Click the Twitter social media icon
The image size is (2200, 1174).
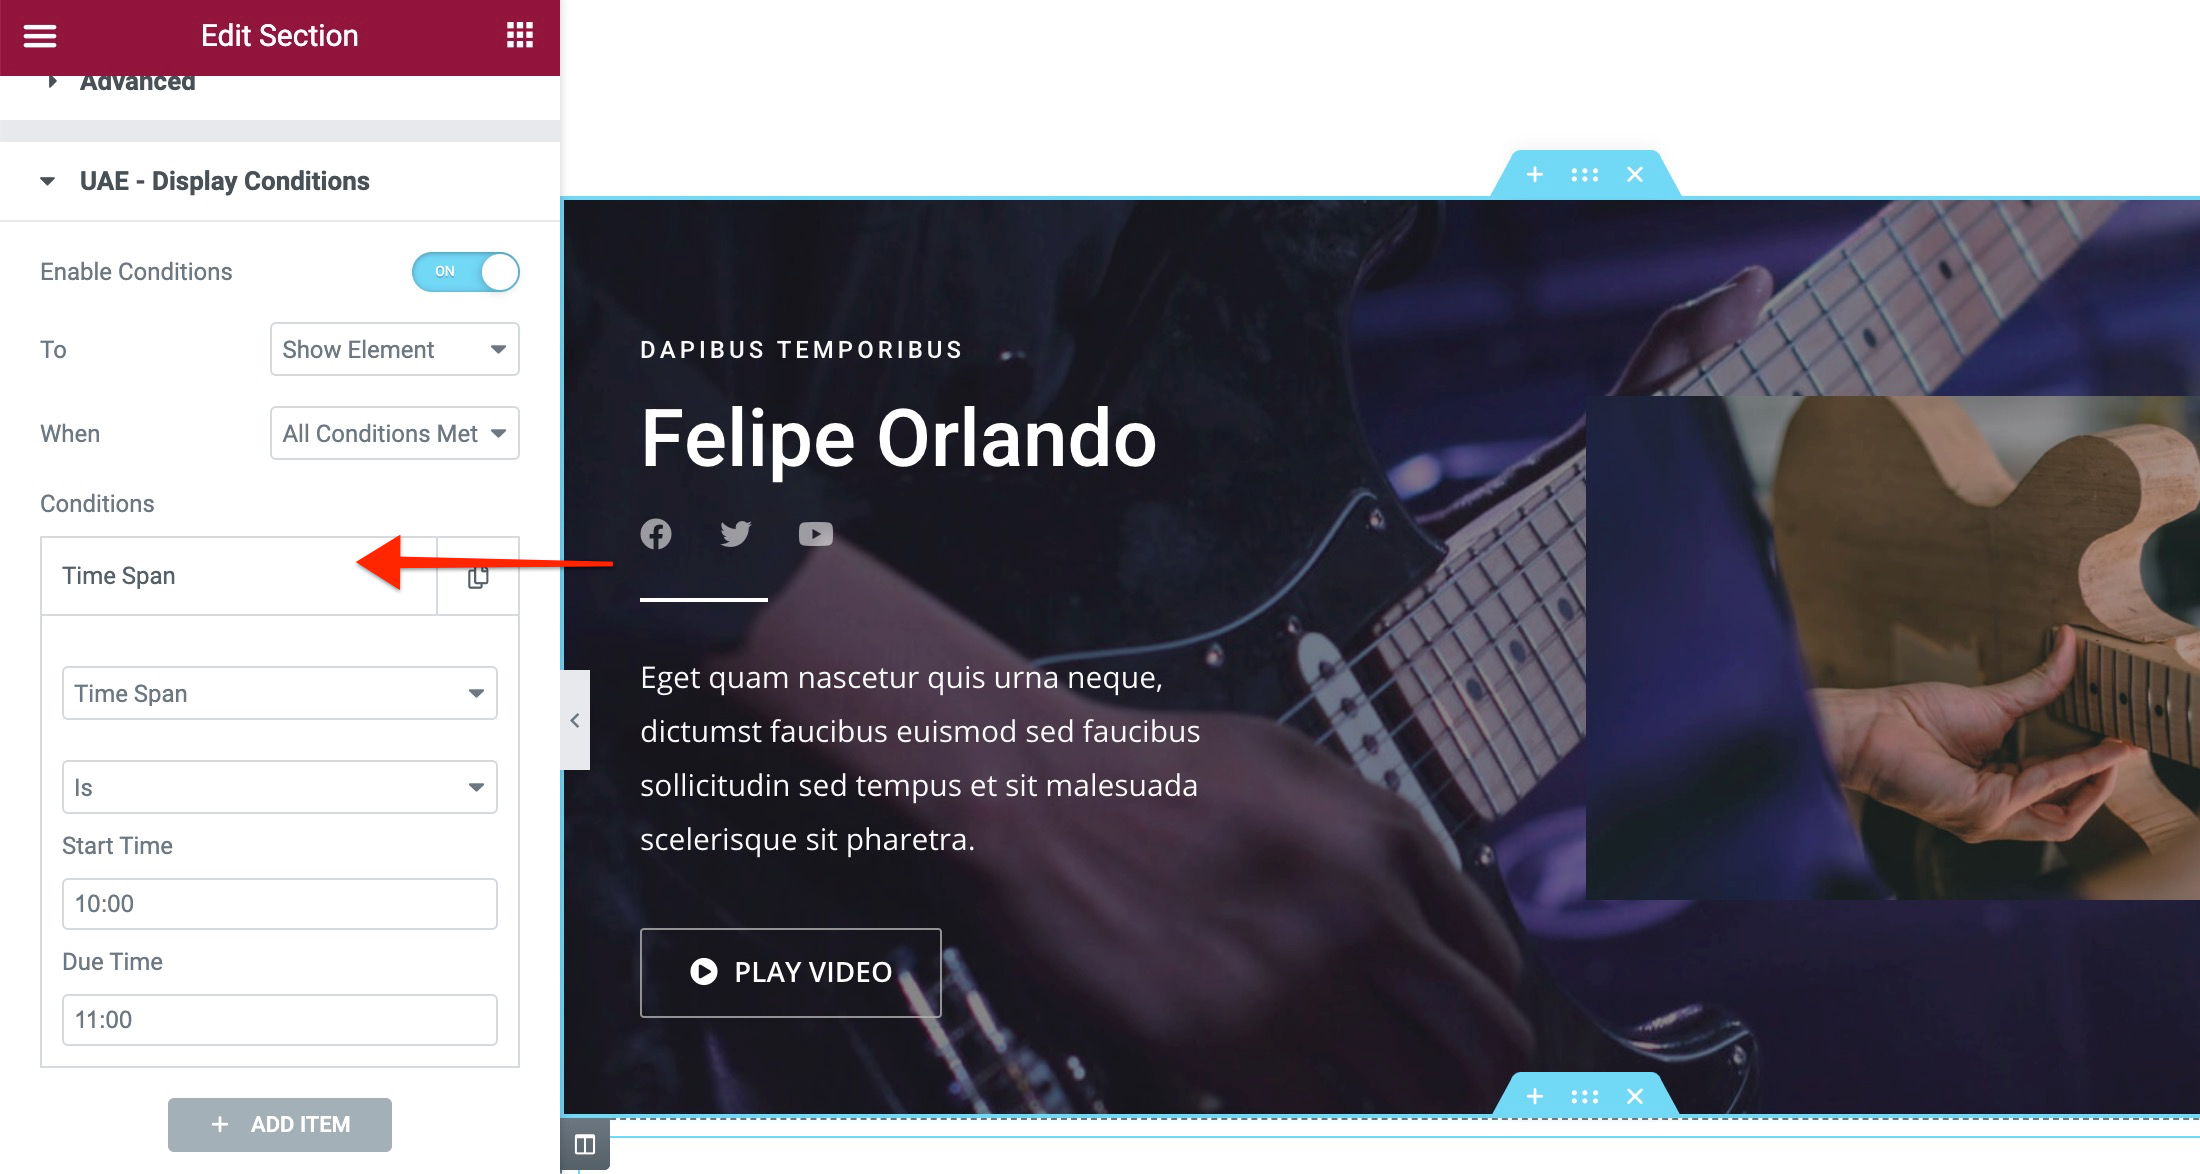coord(736,534)
